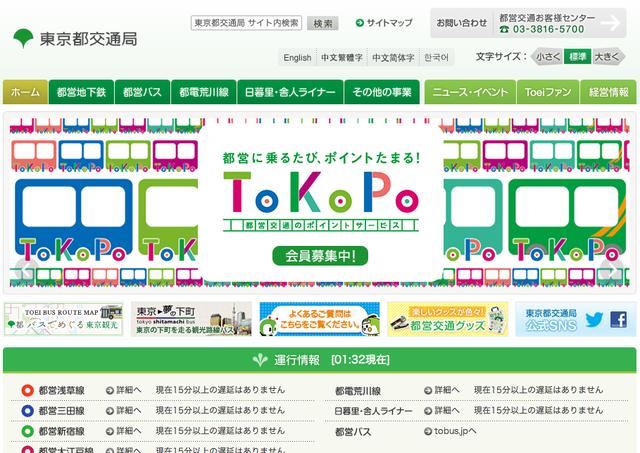Advance to next carousel slide arrow
Screen dimensions: 640x453
[x=611, y=269]
